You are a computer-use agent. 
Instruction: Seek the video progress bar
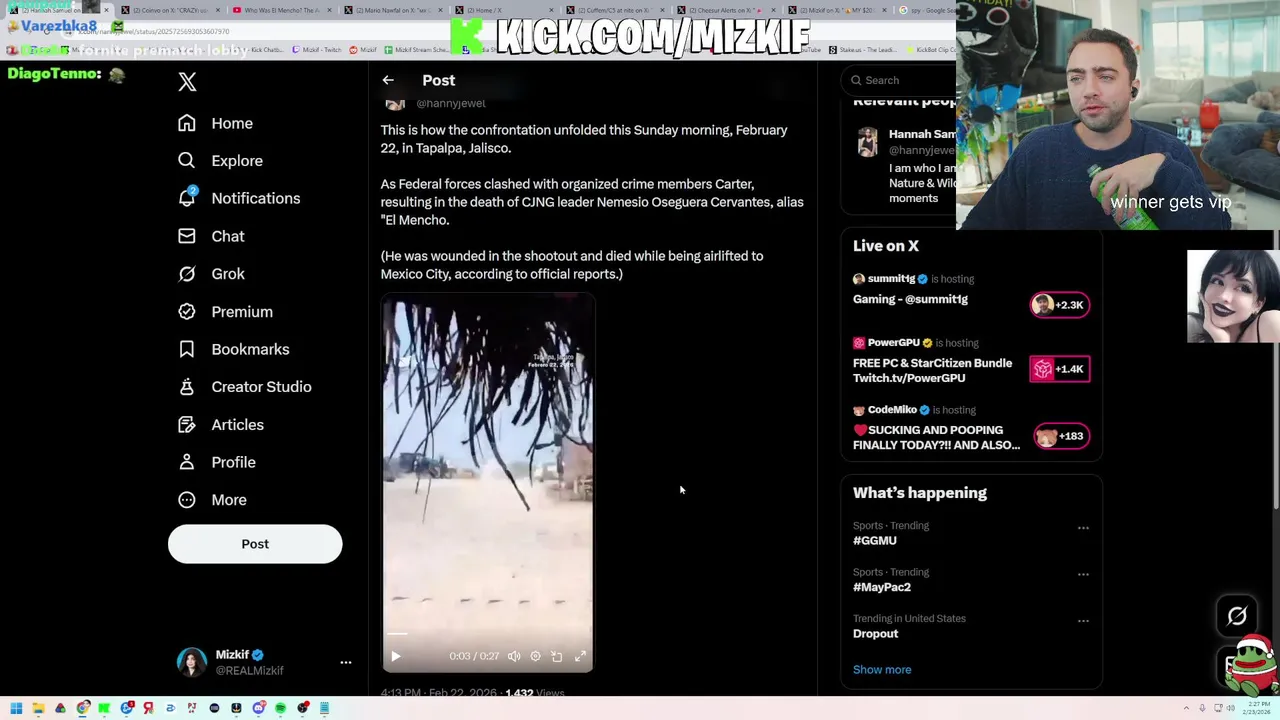(x=487, y=634)
